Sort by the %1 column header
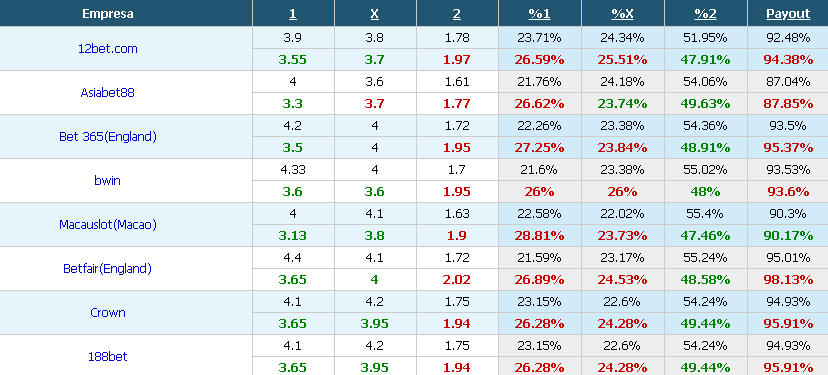828x375 pixels. [x=539, y=14]
